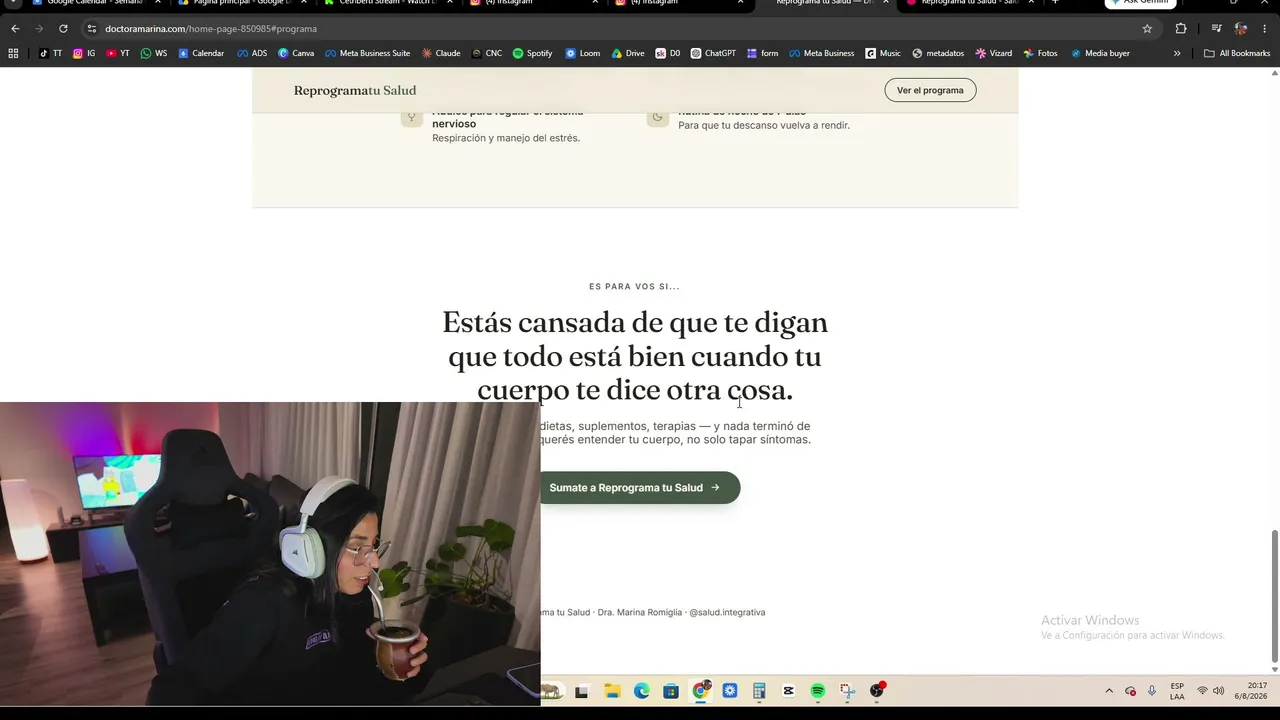Open the Task View icon in the taskbar
Screen dimensions: 1280x720
click(581, 691)
